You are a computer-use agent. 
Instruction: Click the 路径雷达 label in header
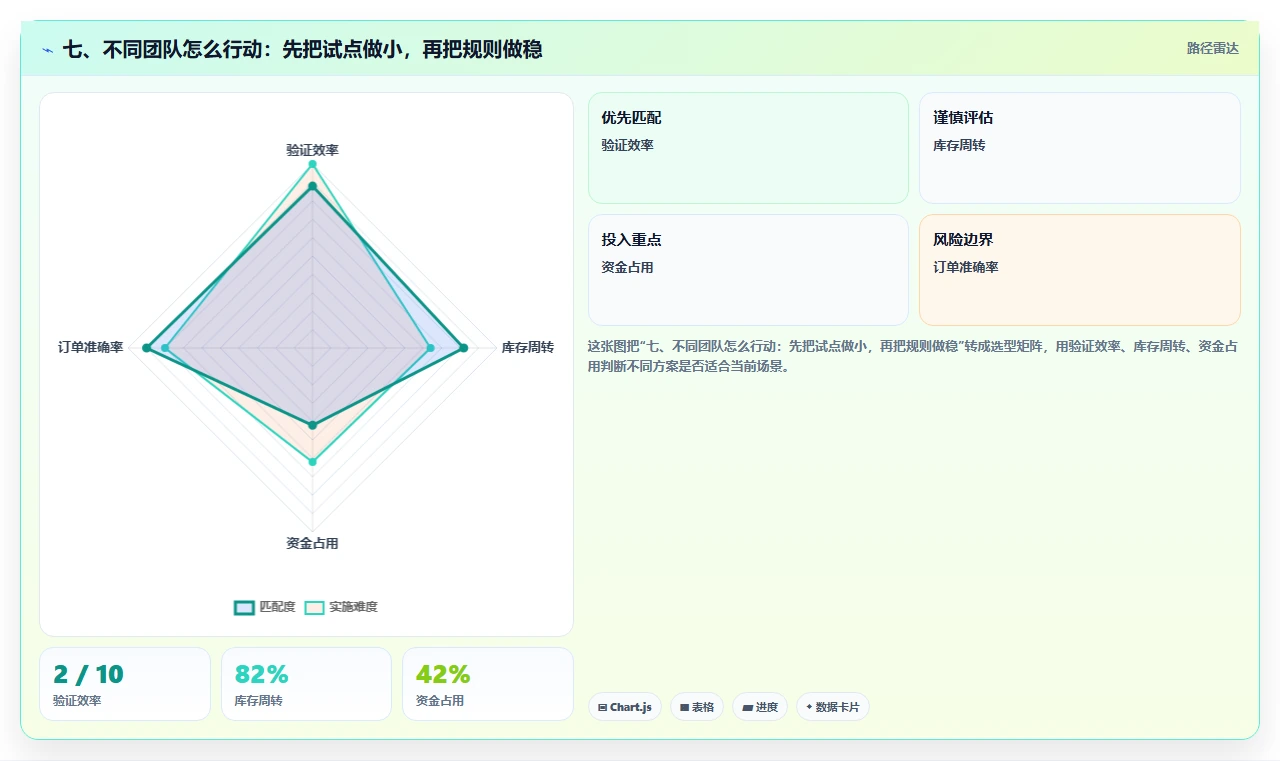pyautogui.click(x=1212, y=48)
